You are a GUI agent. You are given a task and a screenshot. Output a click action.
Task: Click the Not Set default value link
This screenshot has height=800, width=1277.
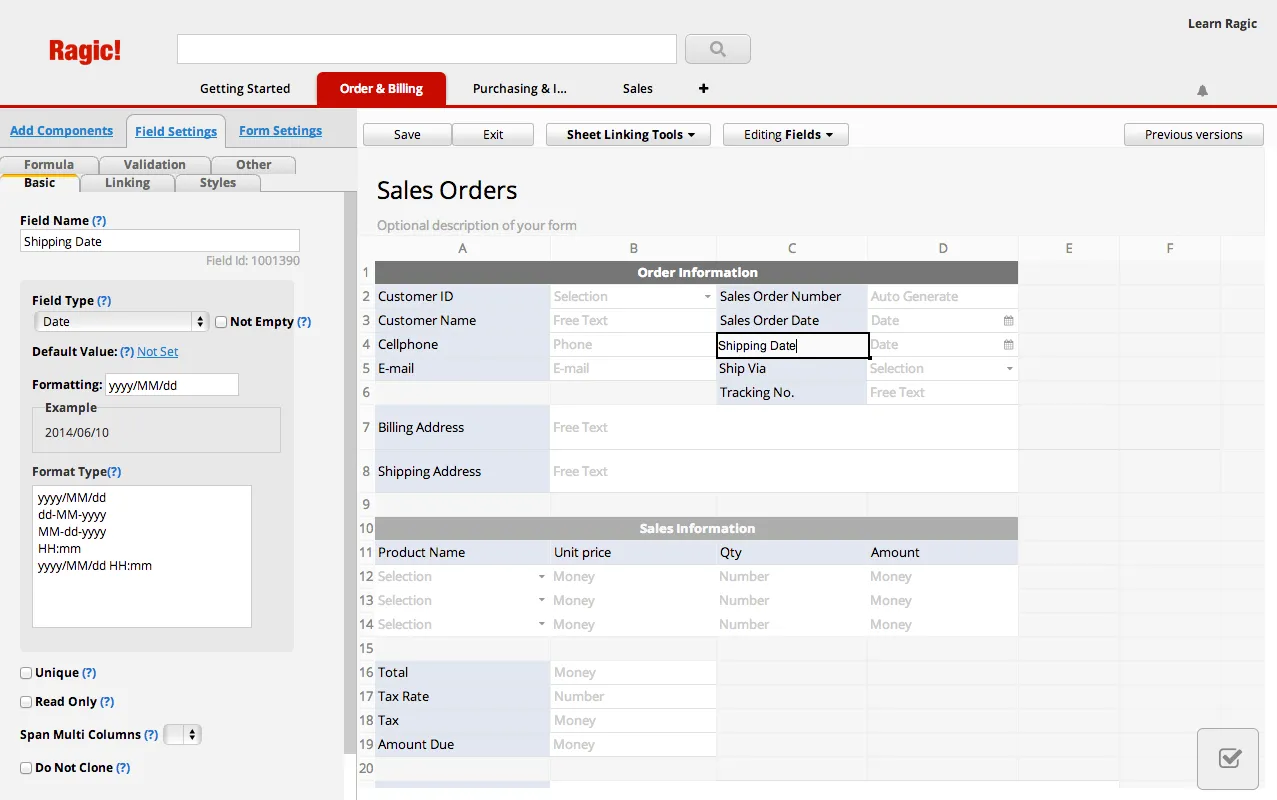point(158,352)
